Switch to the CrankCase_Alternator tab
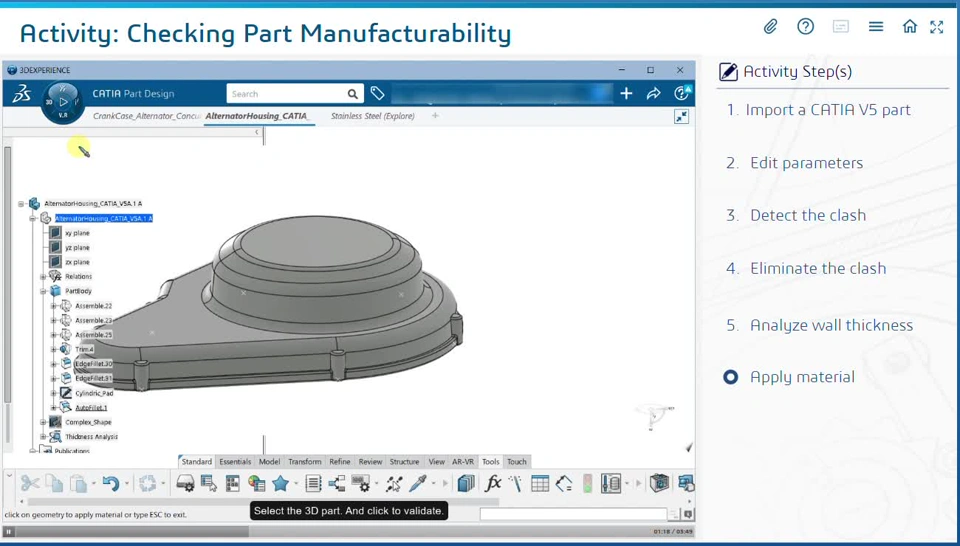Viewport: 960px width, 546px height. click(147, 116)
